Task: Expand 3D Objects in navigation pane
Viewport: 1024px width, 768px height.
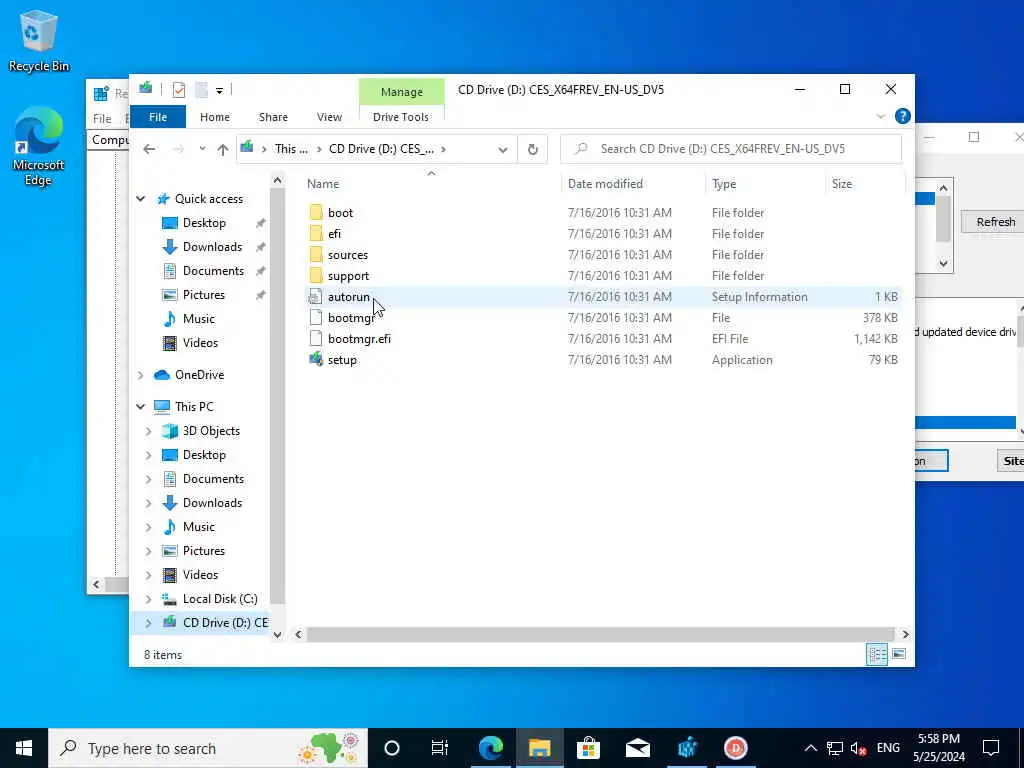Action: [x=148, y=431]
